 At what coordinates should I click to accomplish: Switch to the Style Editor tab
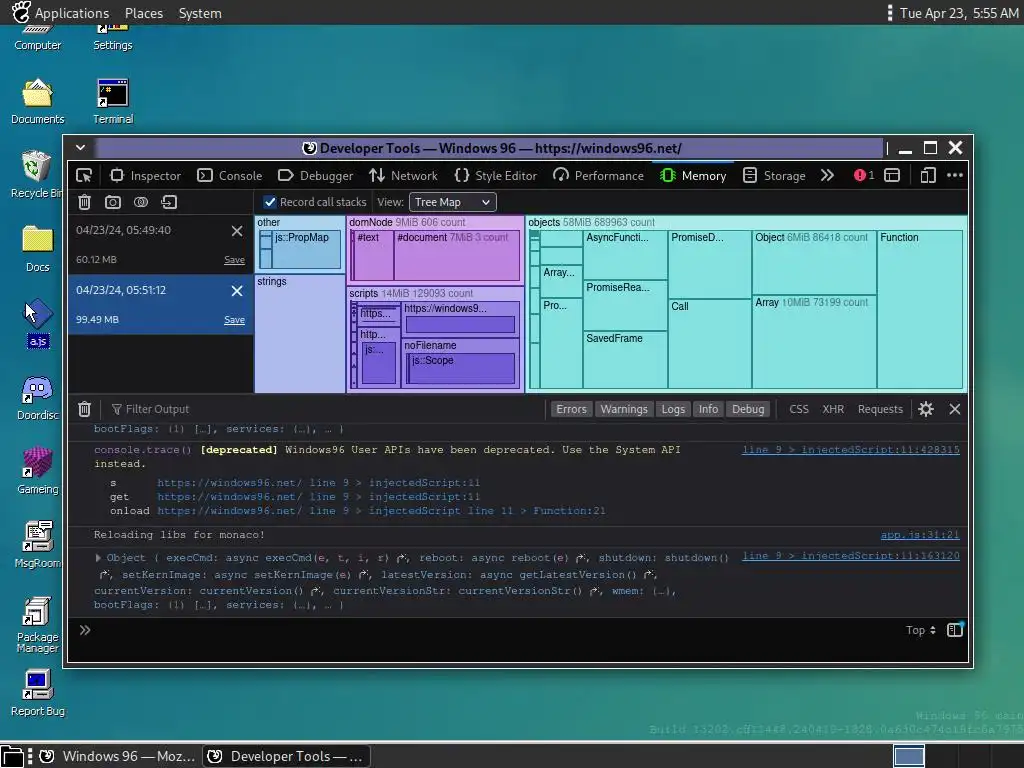click(x=496, y=176)
